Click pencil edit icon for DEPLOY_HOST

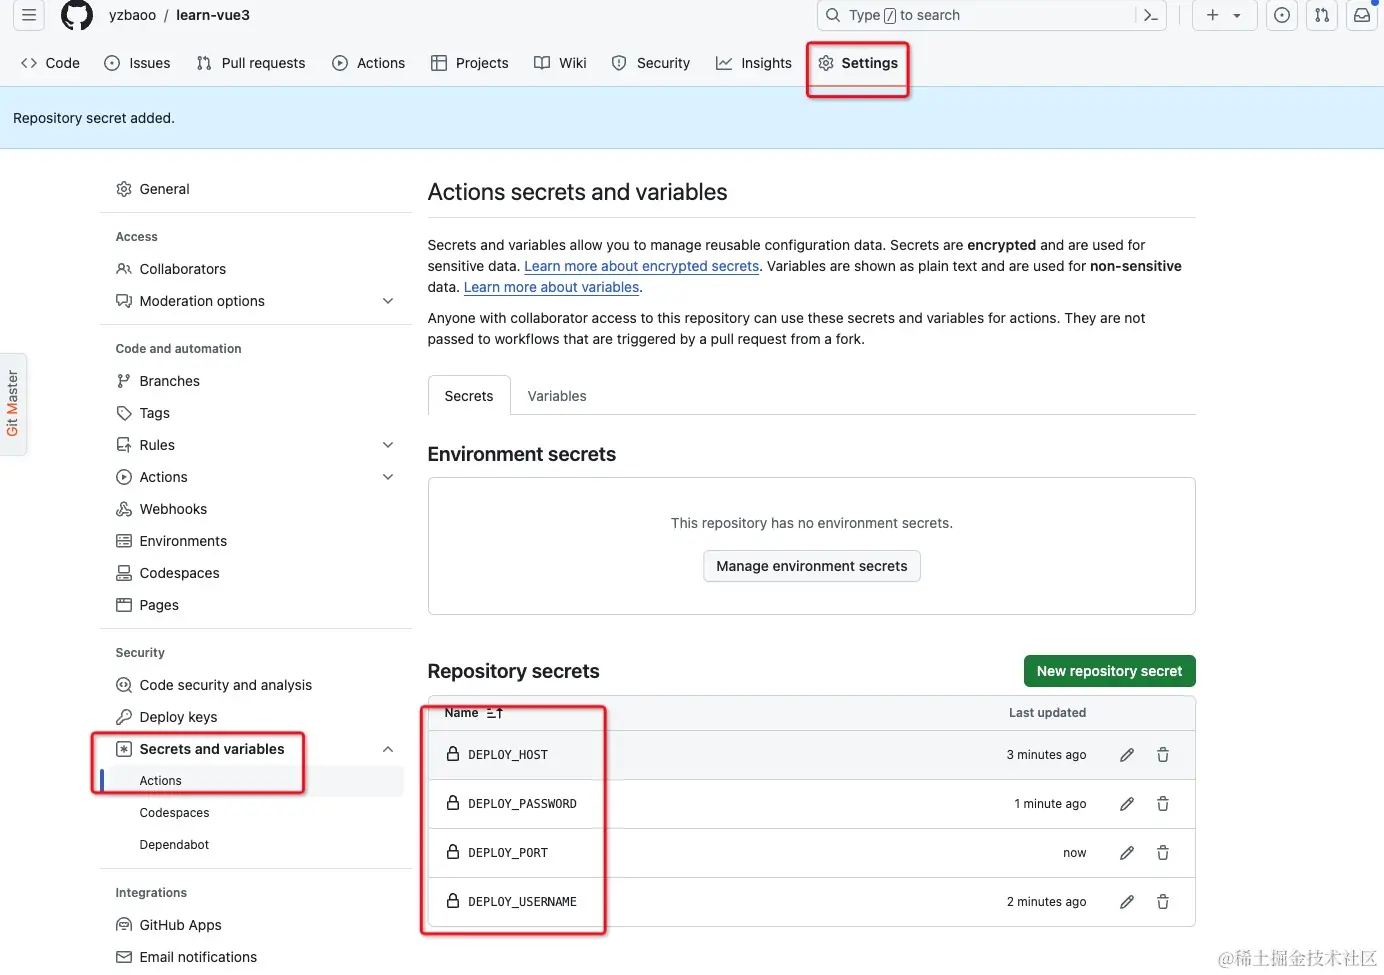1127,755
